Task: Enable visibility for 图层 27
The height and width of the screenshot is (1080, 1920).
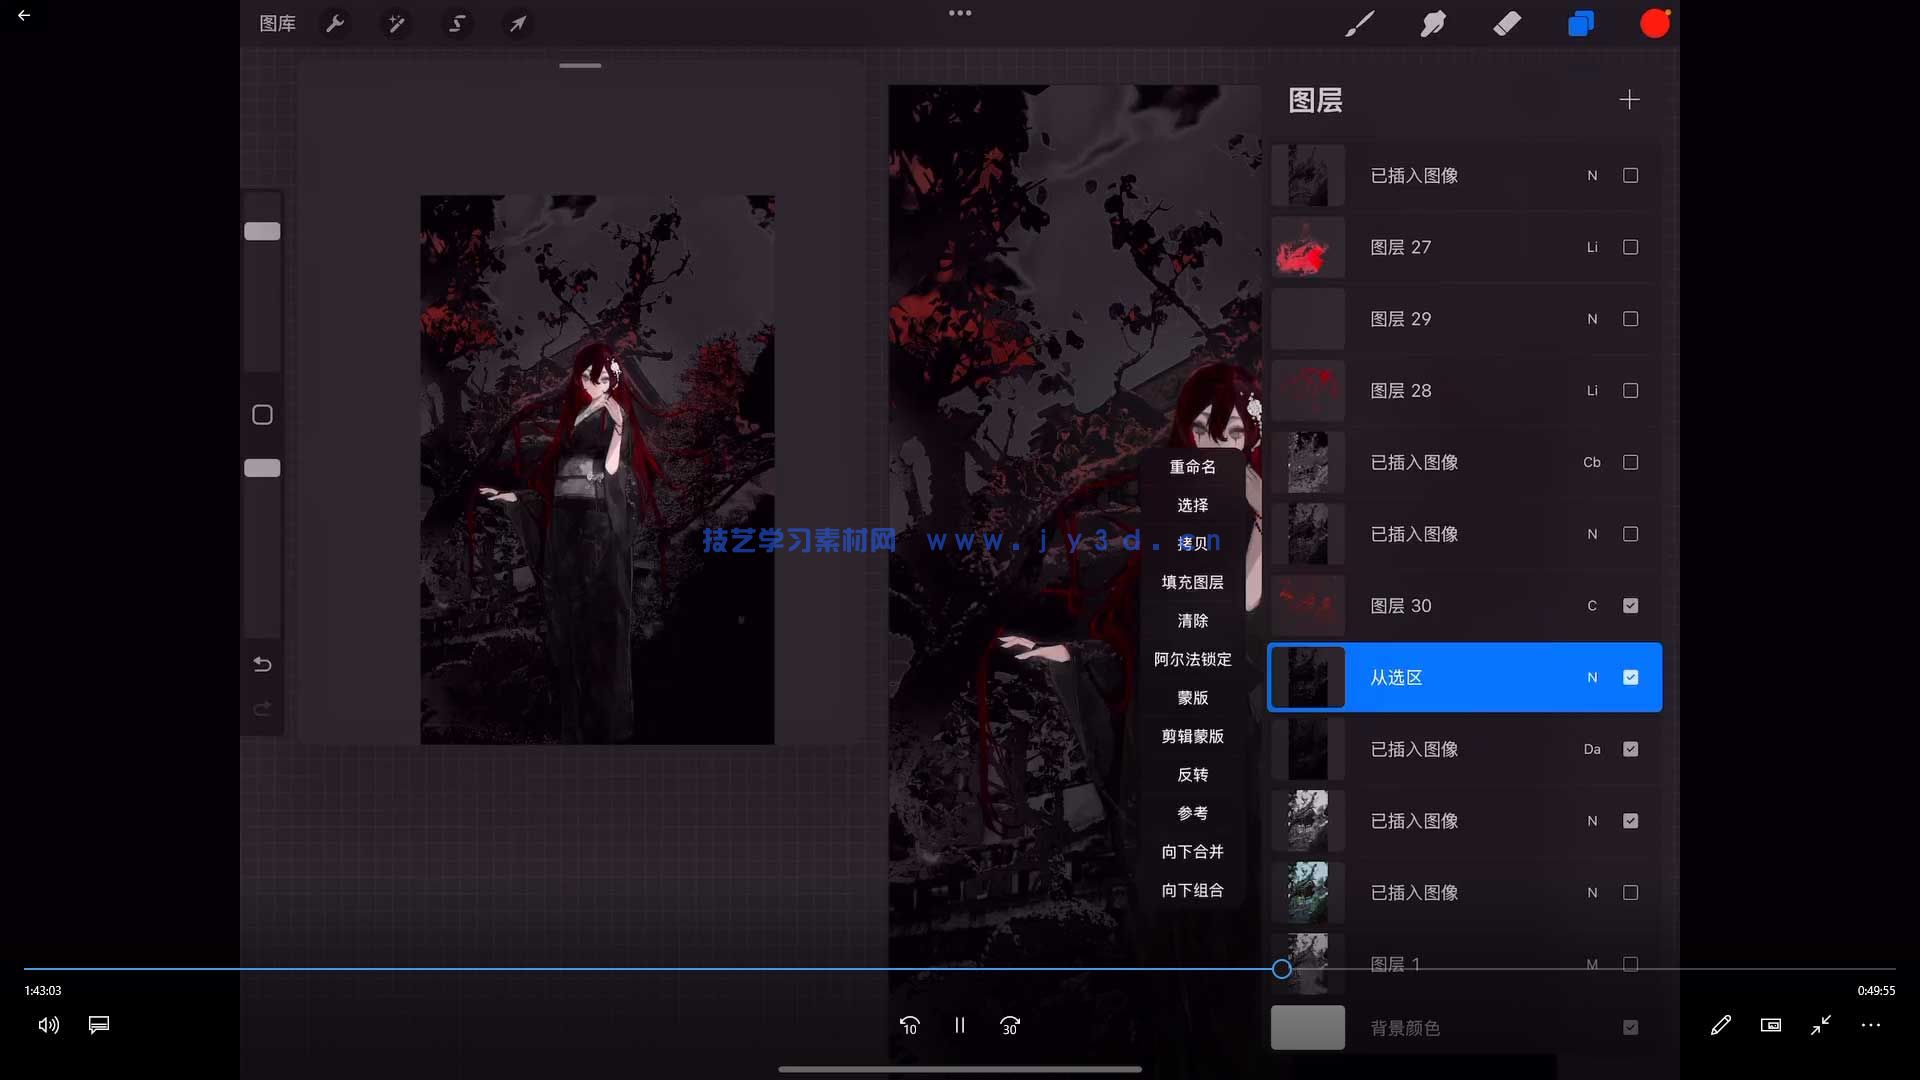Action: coord(1631,247)
